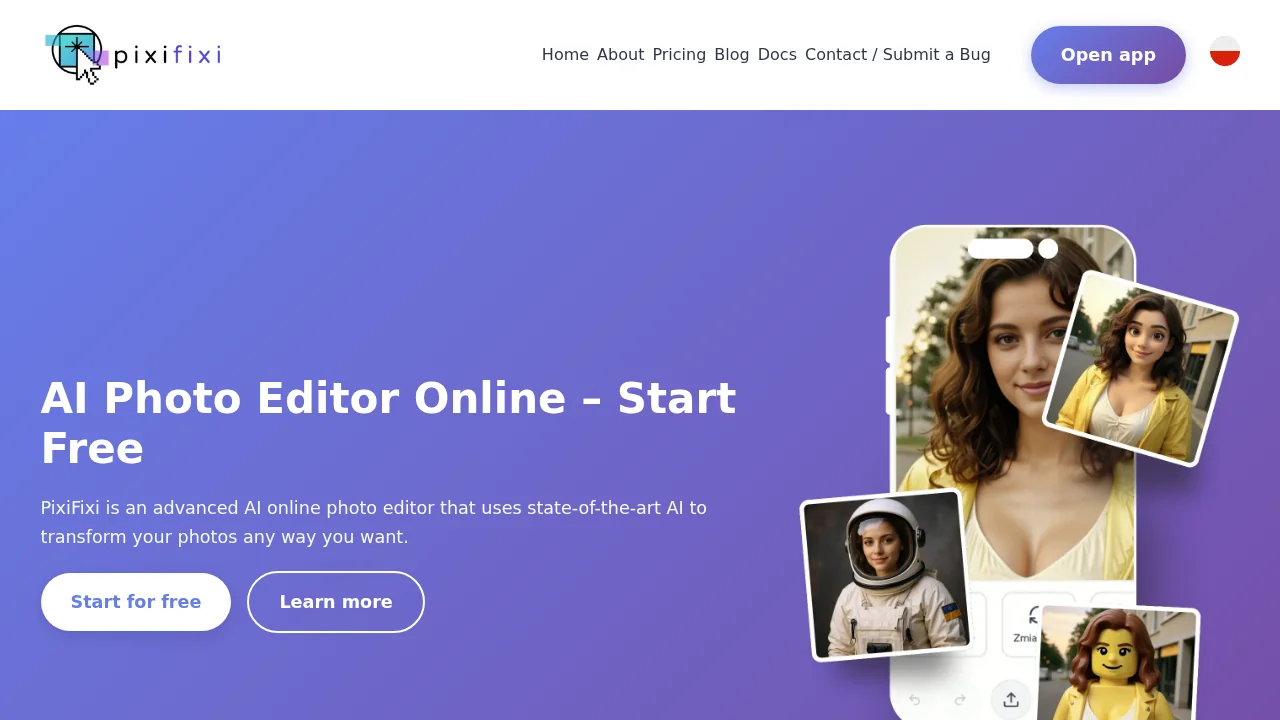Click the undo arrow on the phone mockup
This screenshot has width=1280, height=720.
point(914,700)
